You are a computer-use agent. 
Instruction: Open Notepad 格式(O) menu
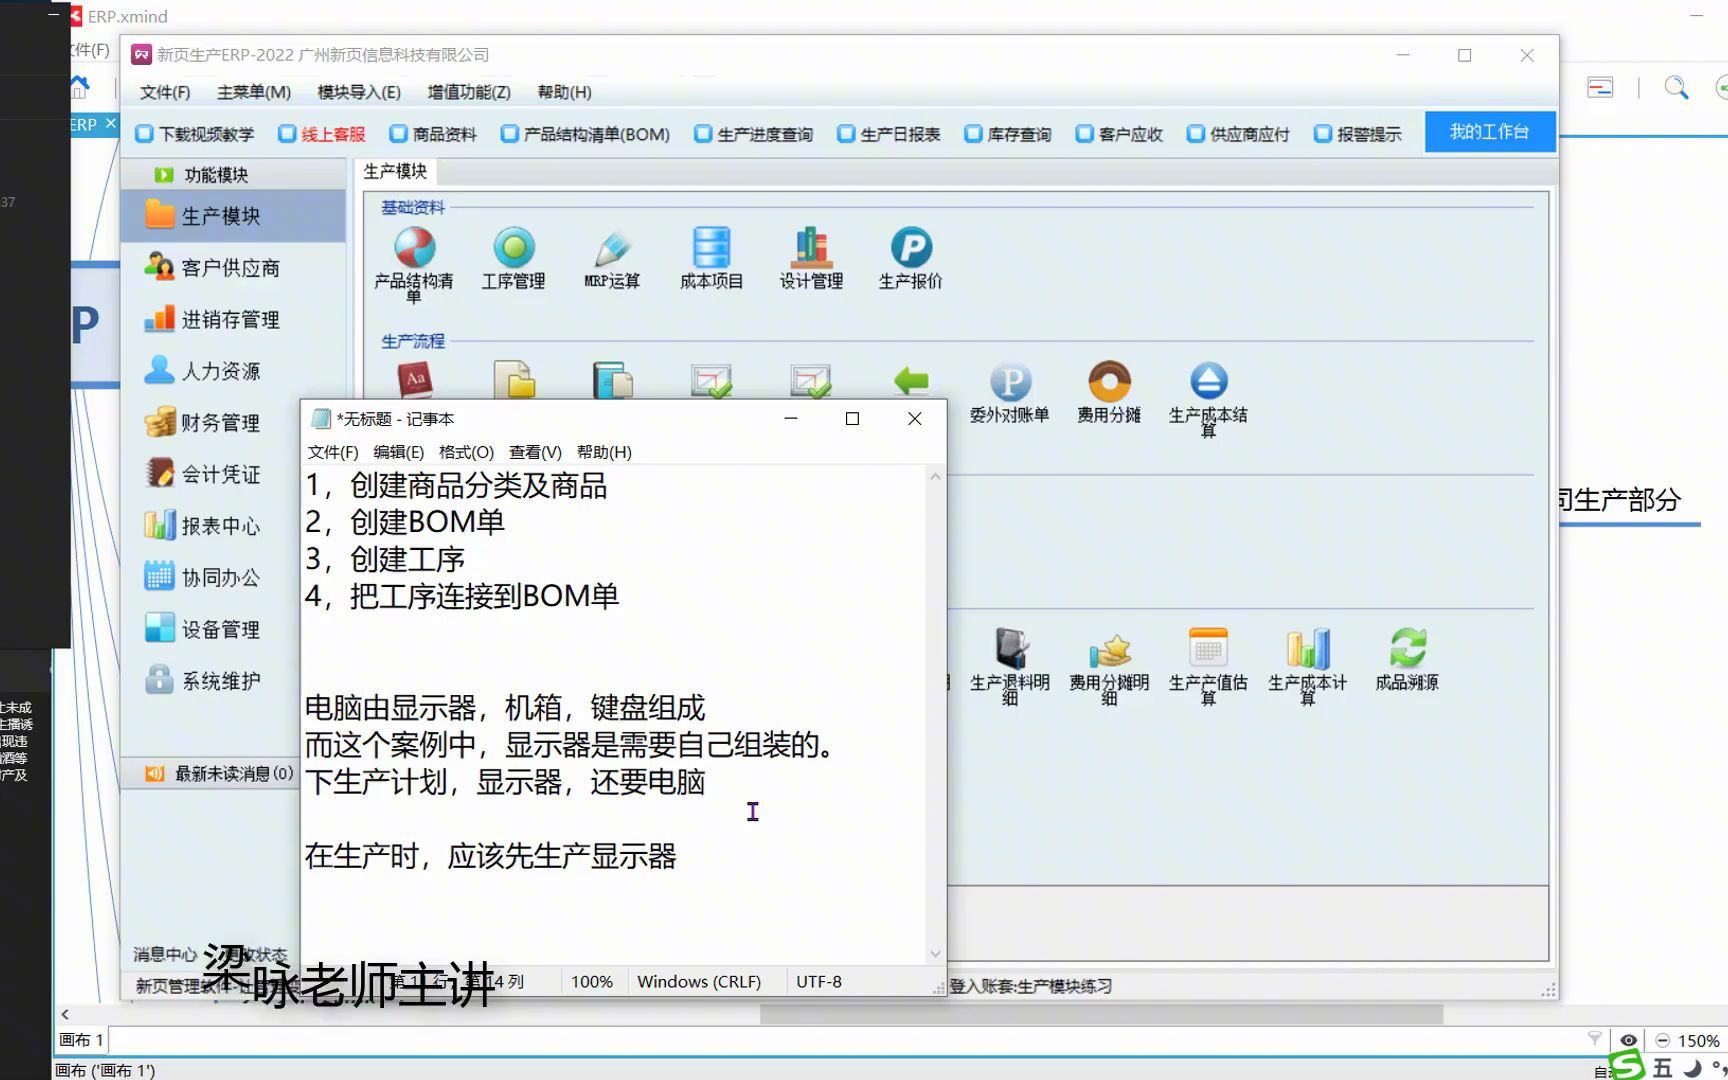click(x=467, y=452)
